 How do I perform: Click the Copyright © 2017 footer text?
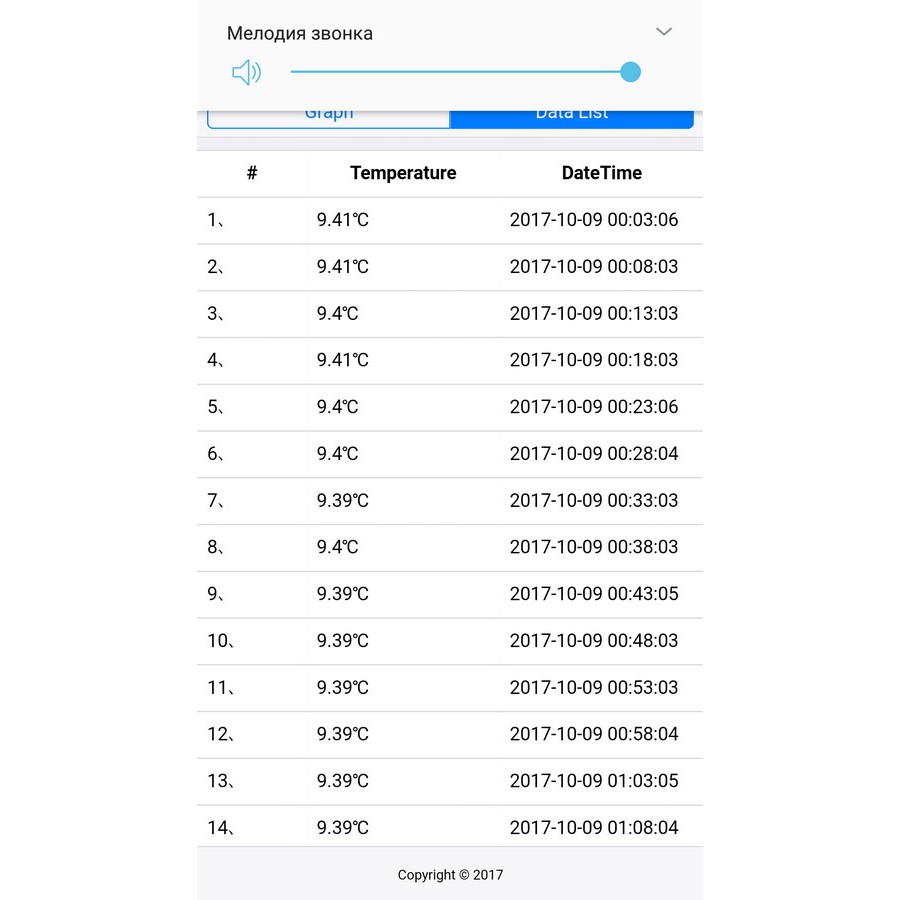coord(450,875)
